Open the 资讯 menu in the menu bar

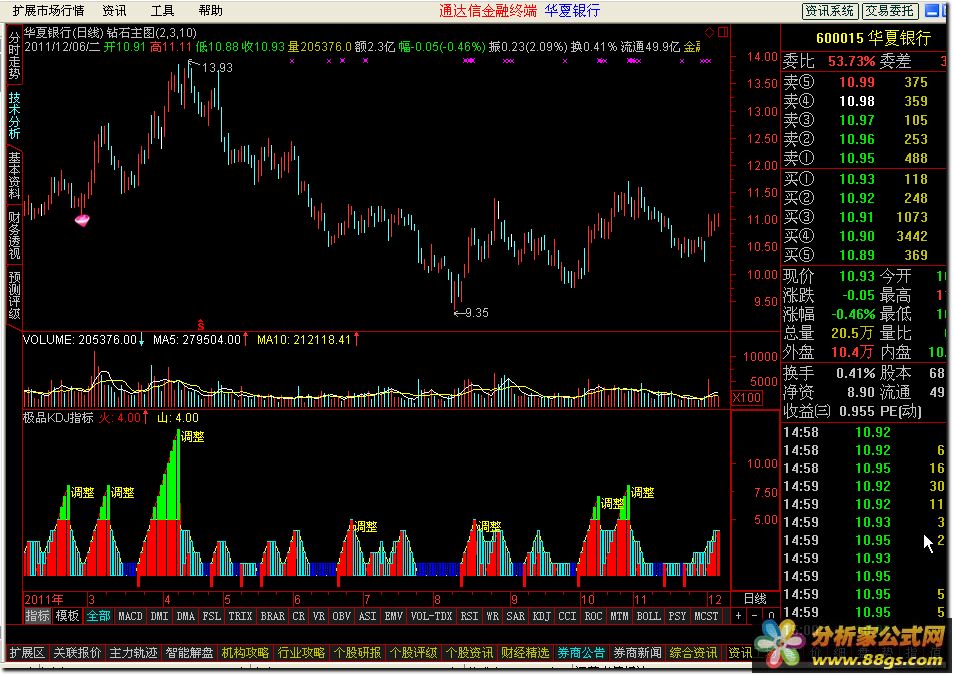click(x=114, y=10)
